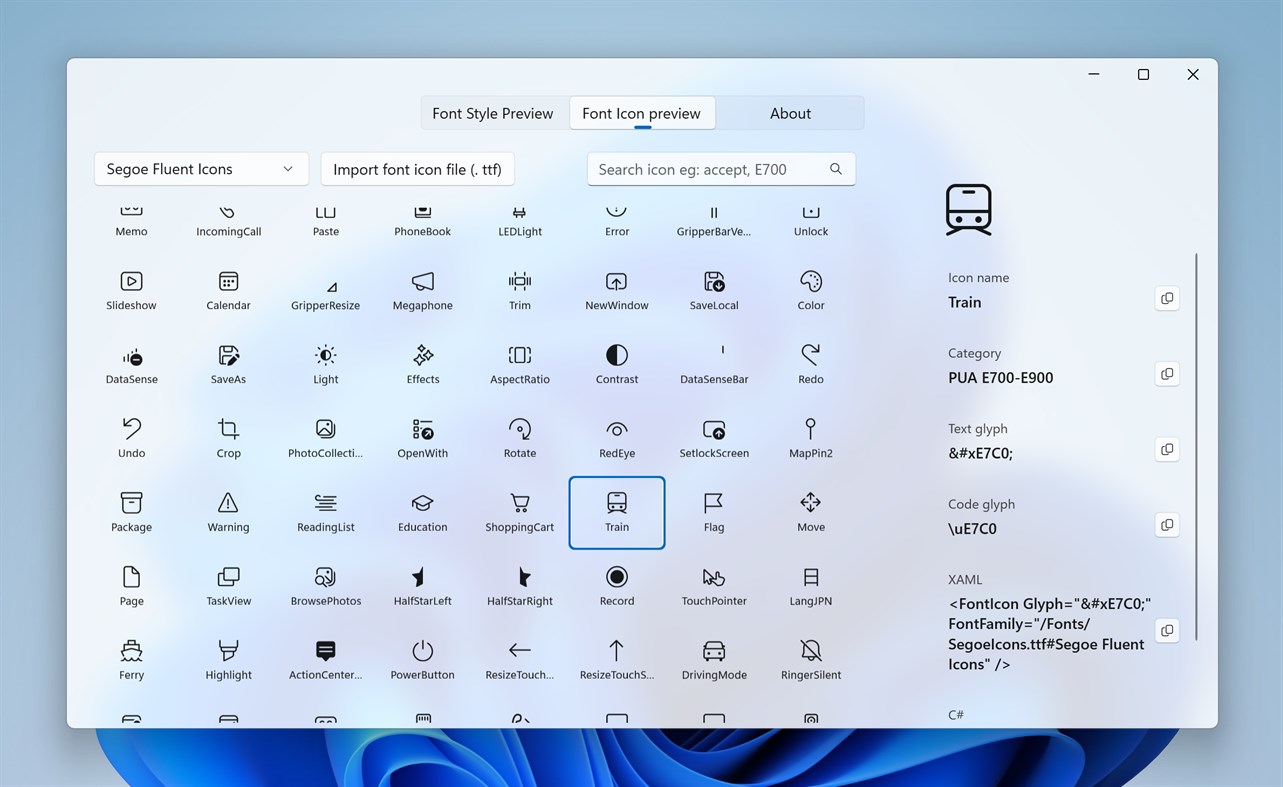
Task: Pick the OpenWith icon
Action: coord(422,439)
